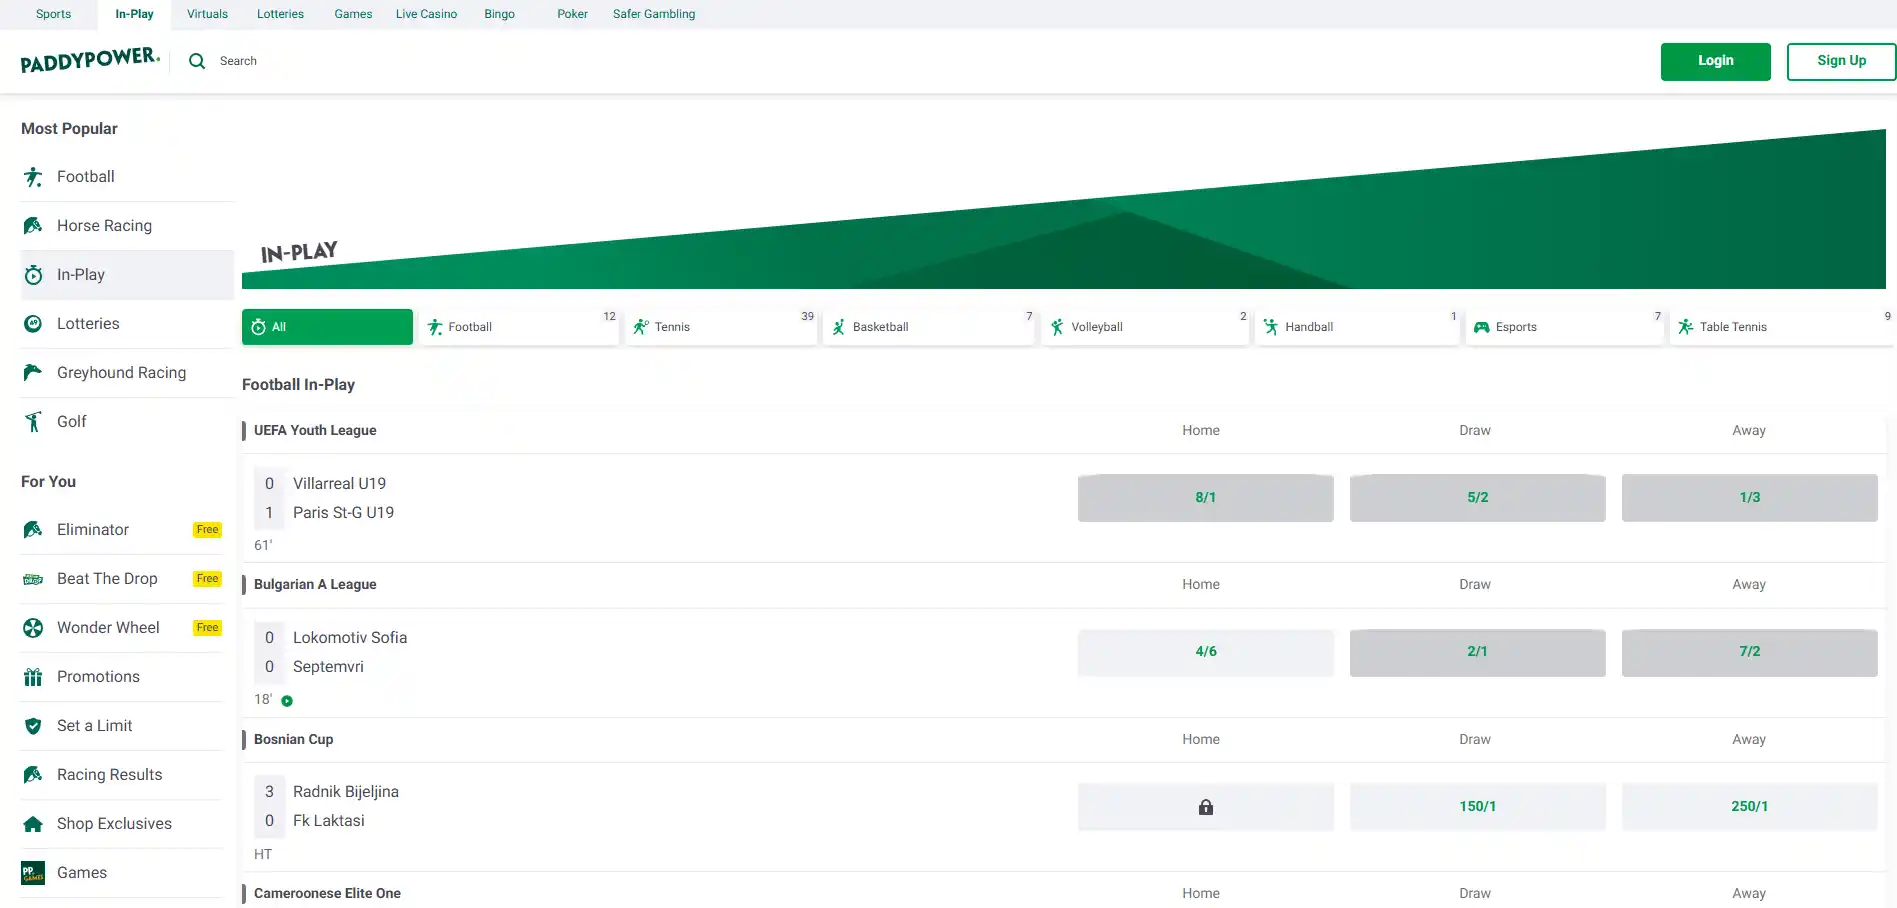Image resolution: width=1897 pixels, height=908 pixels.
Task: Click the Horse Racing icon in sidebar
Action: pyautogui.click(x=33, y=226)
